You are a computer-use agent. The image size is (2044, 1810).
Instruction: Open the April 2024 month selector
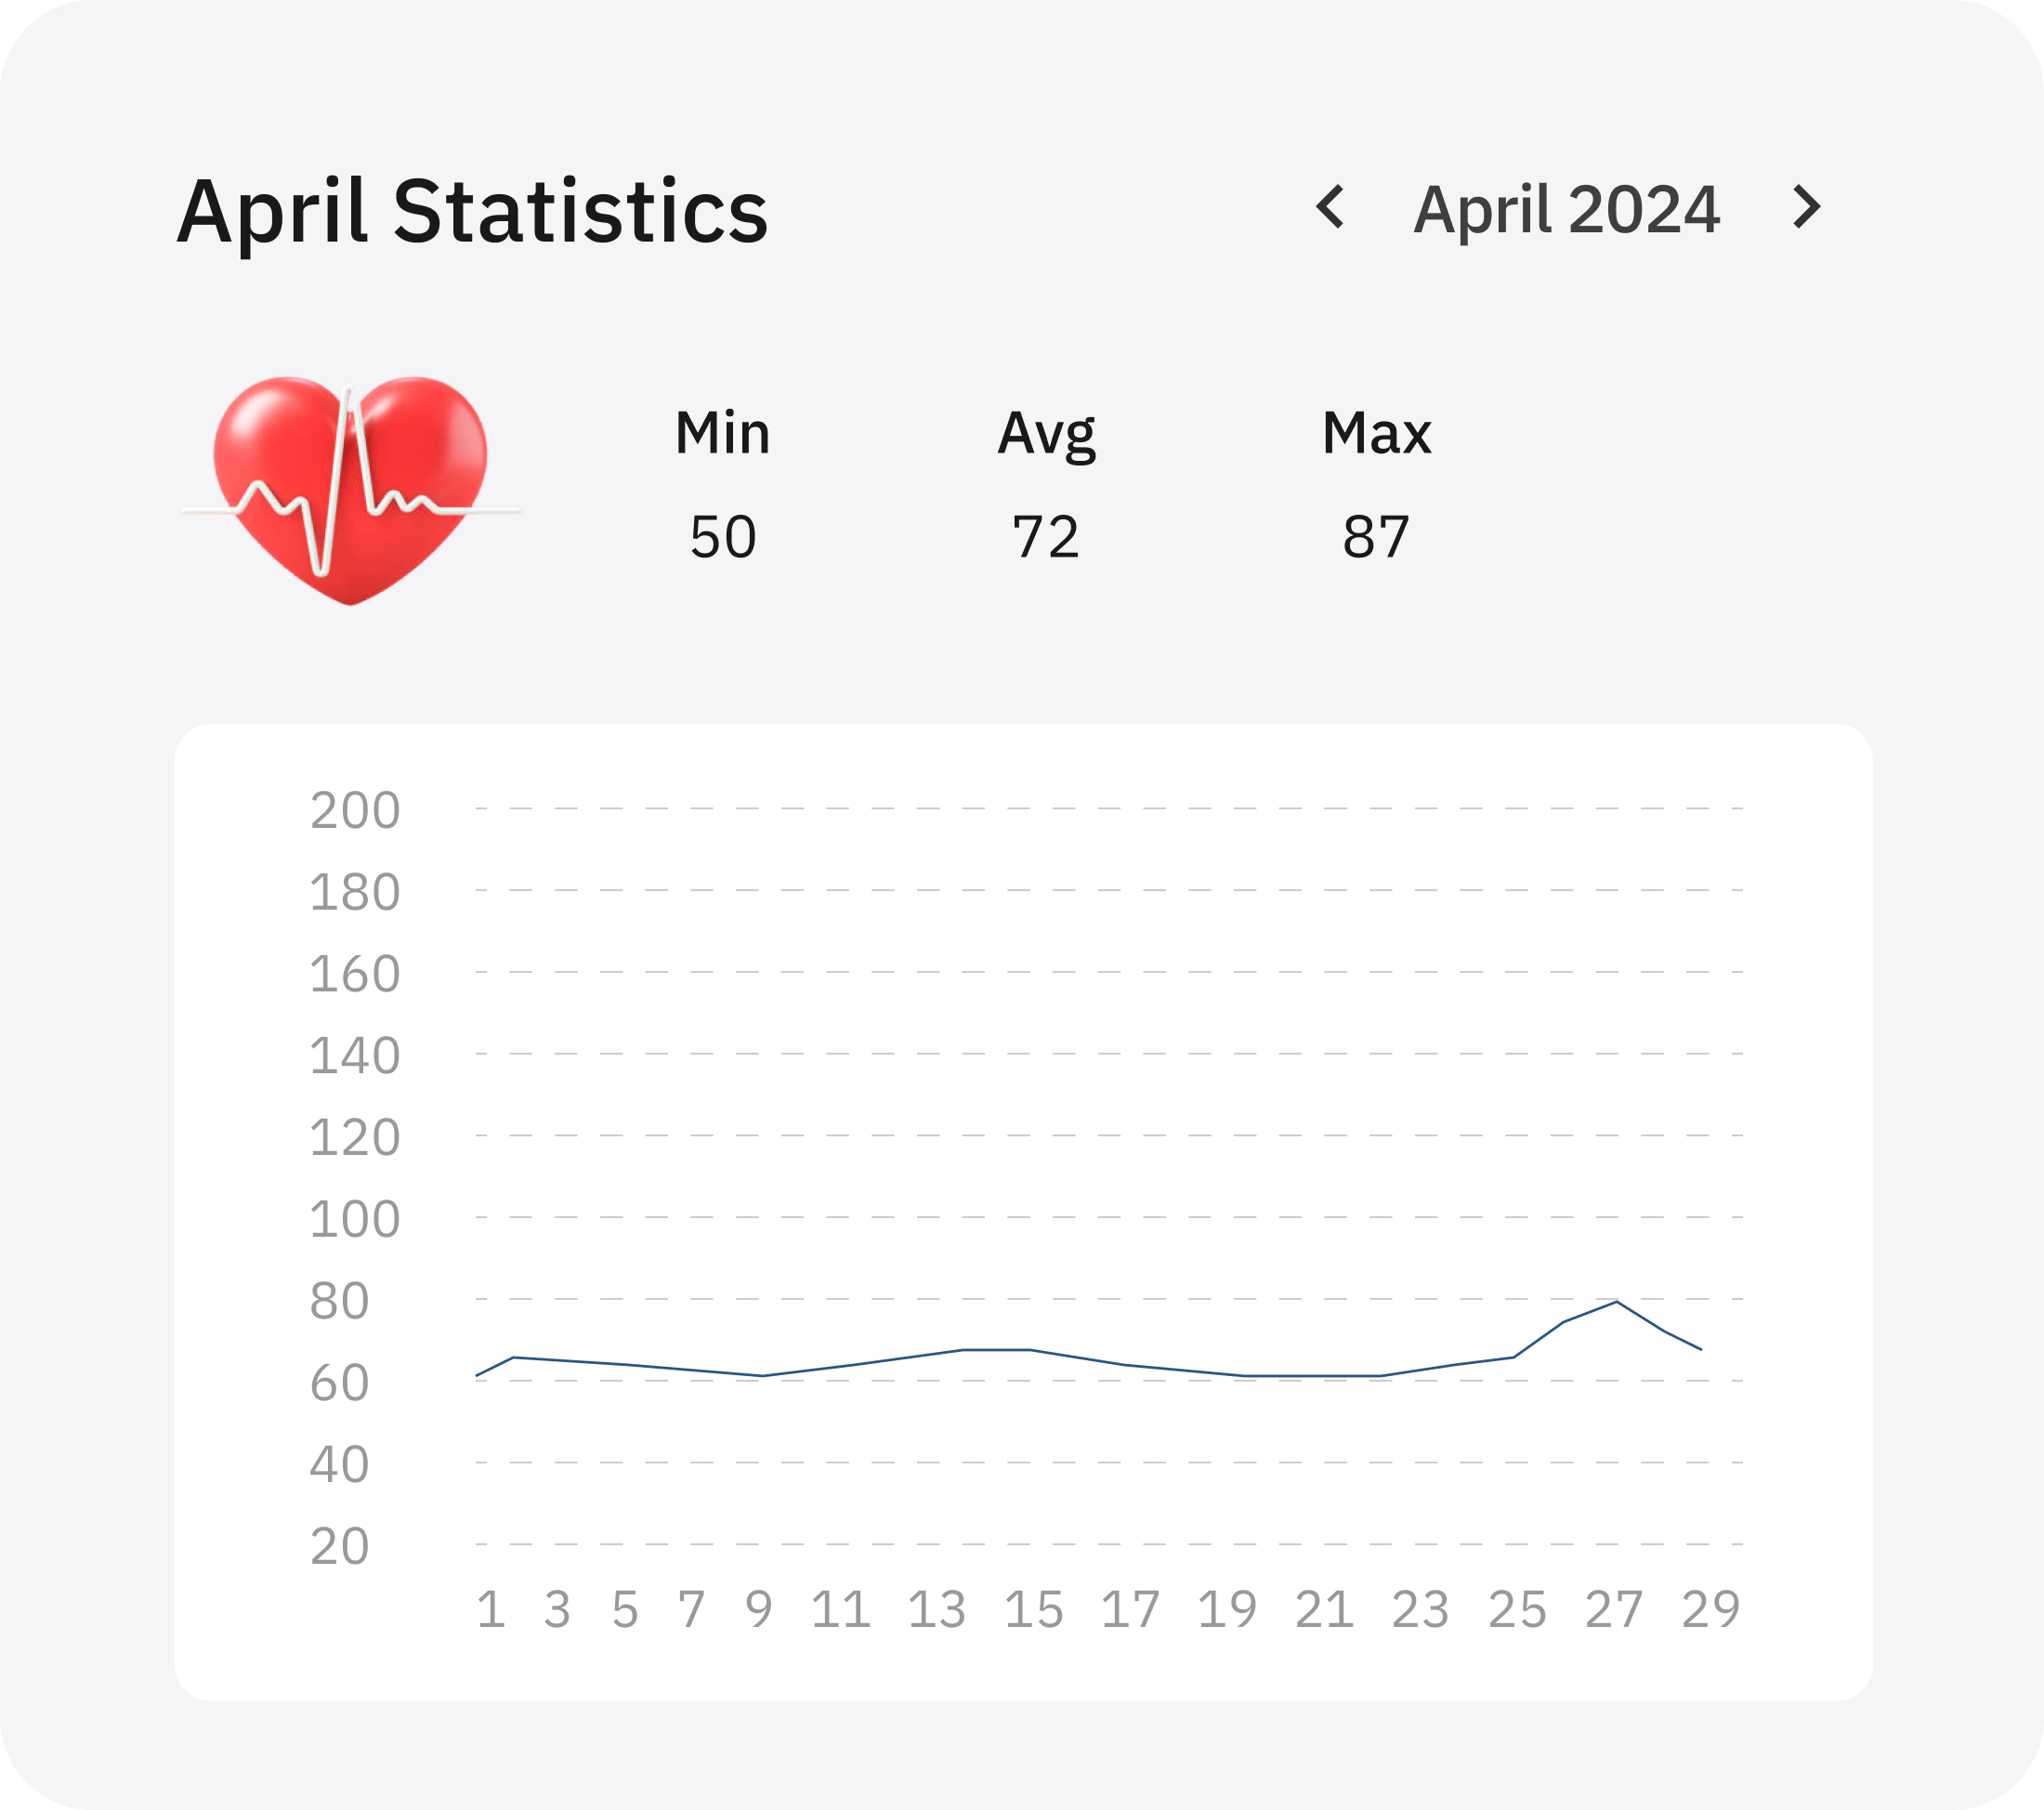coord(1566,210)
